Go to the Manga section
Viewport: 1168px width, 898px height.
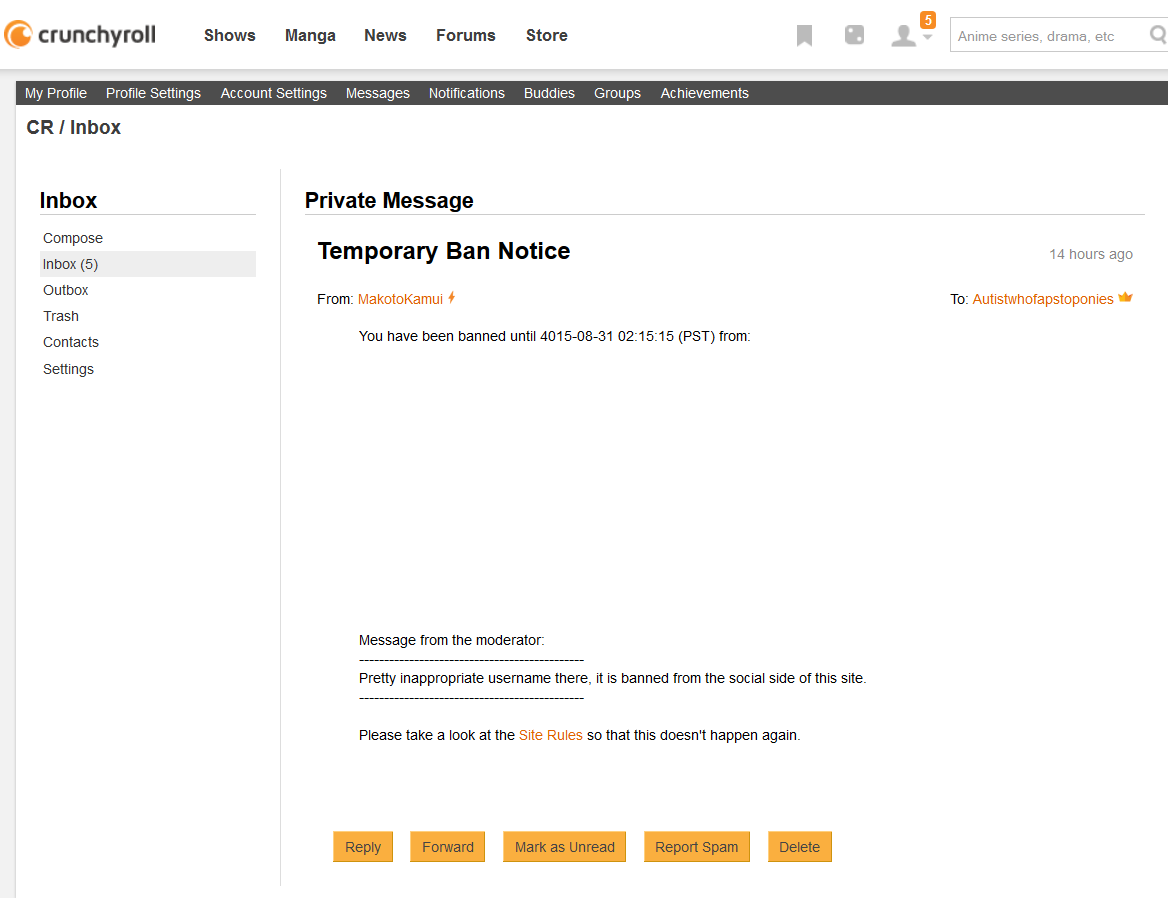(310, 35)
